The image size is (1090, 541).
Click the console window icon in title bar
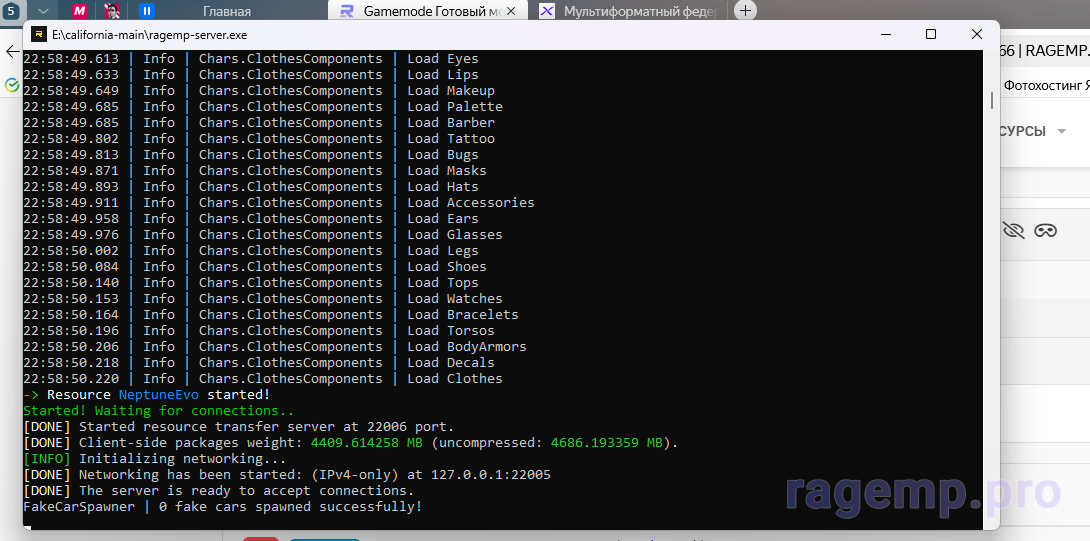(x=38, y=34)
